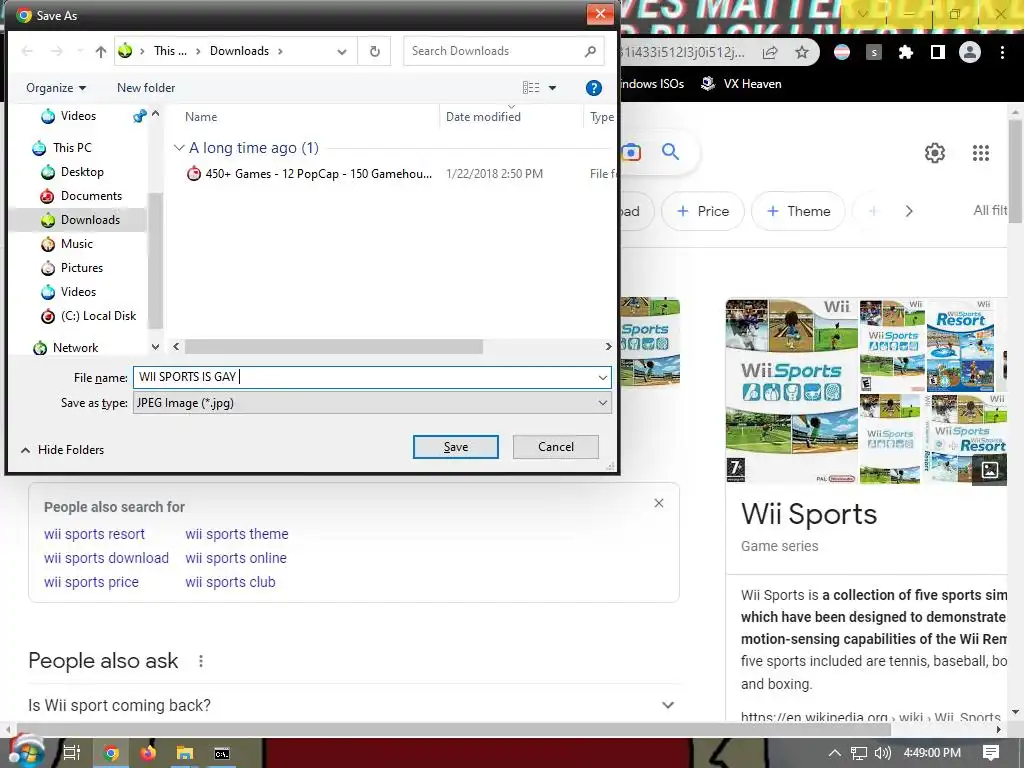Select Network in the folder tree
Screen dimensions: 1024x768
[x=75, y=348]
